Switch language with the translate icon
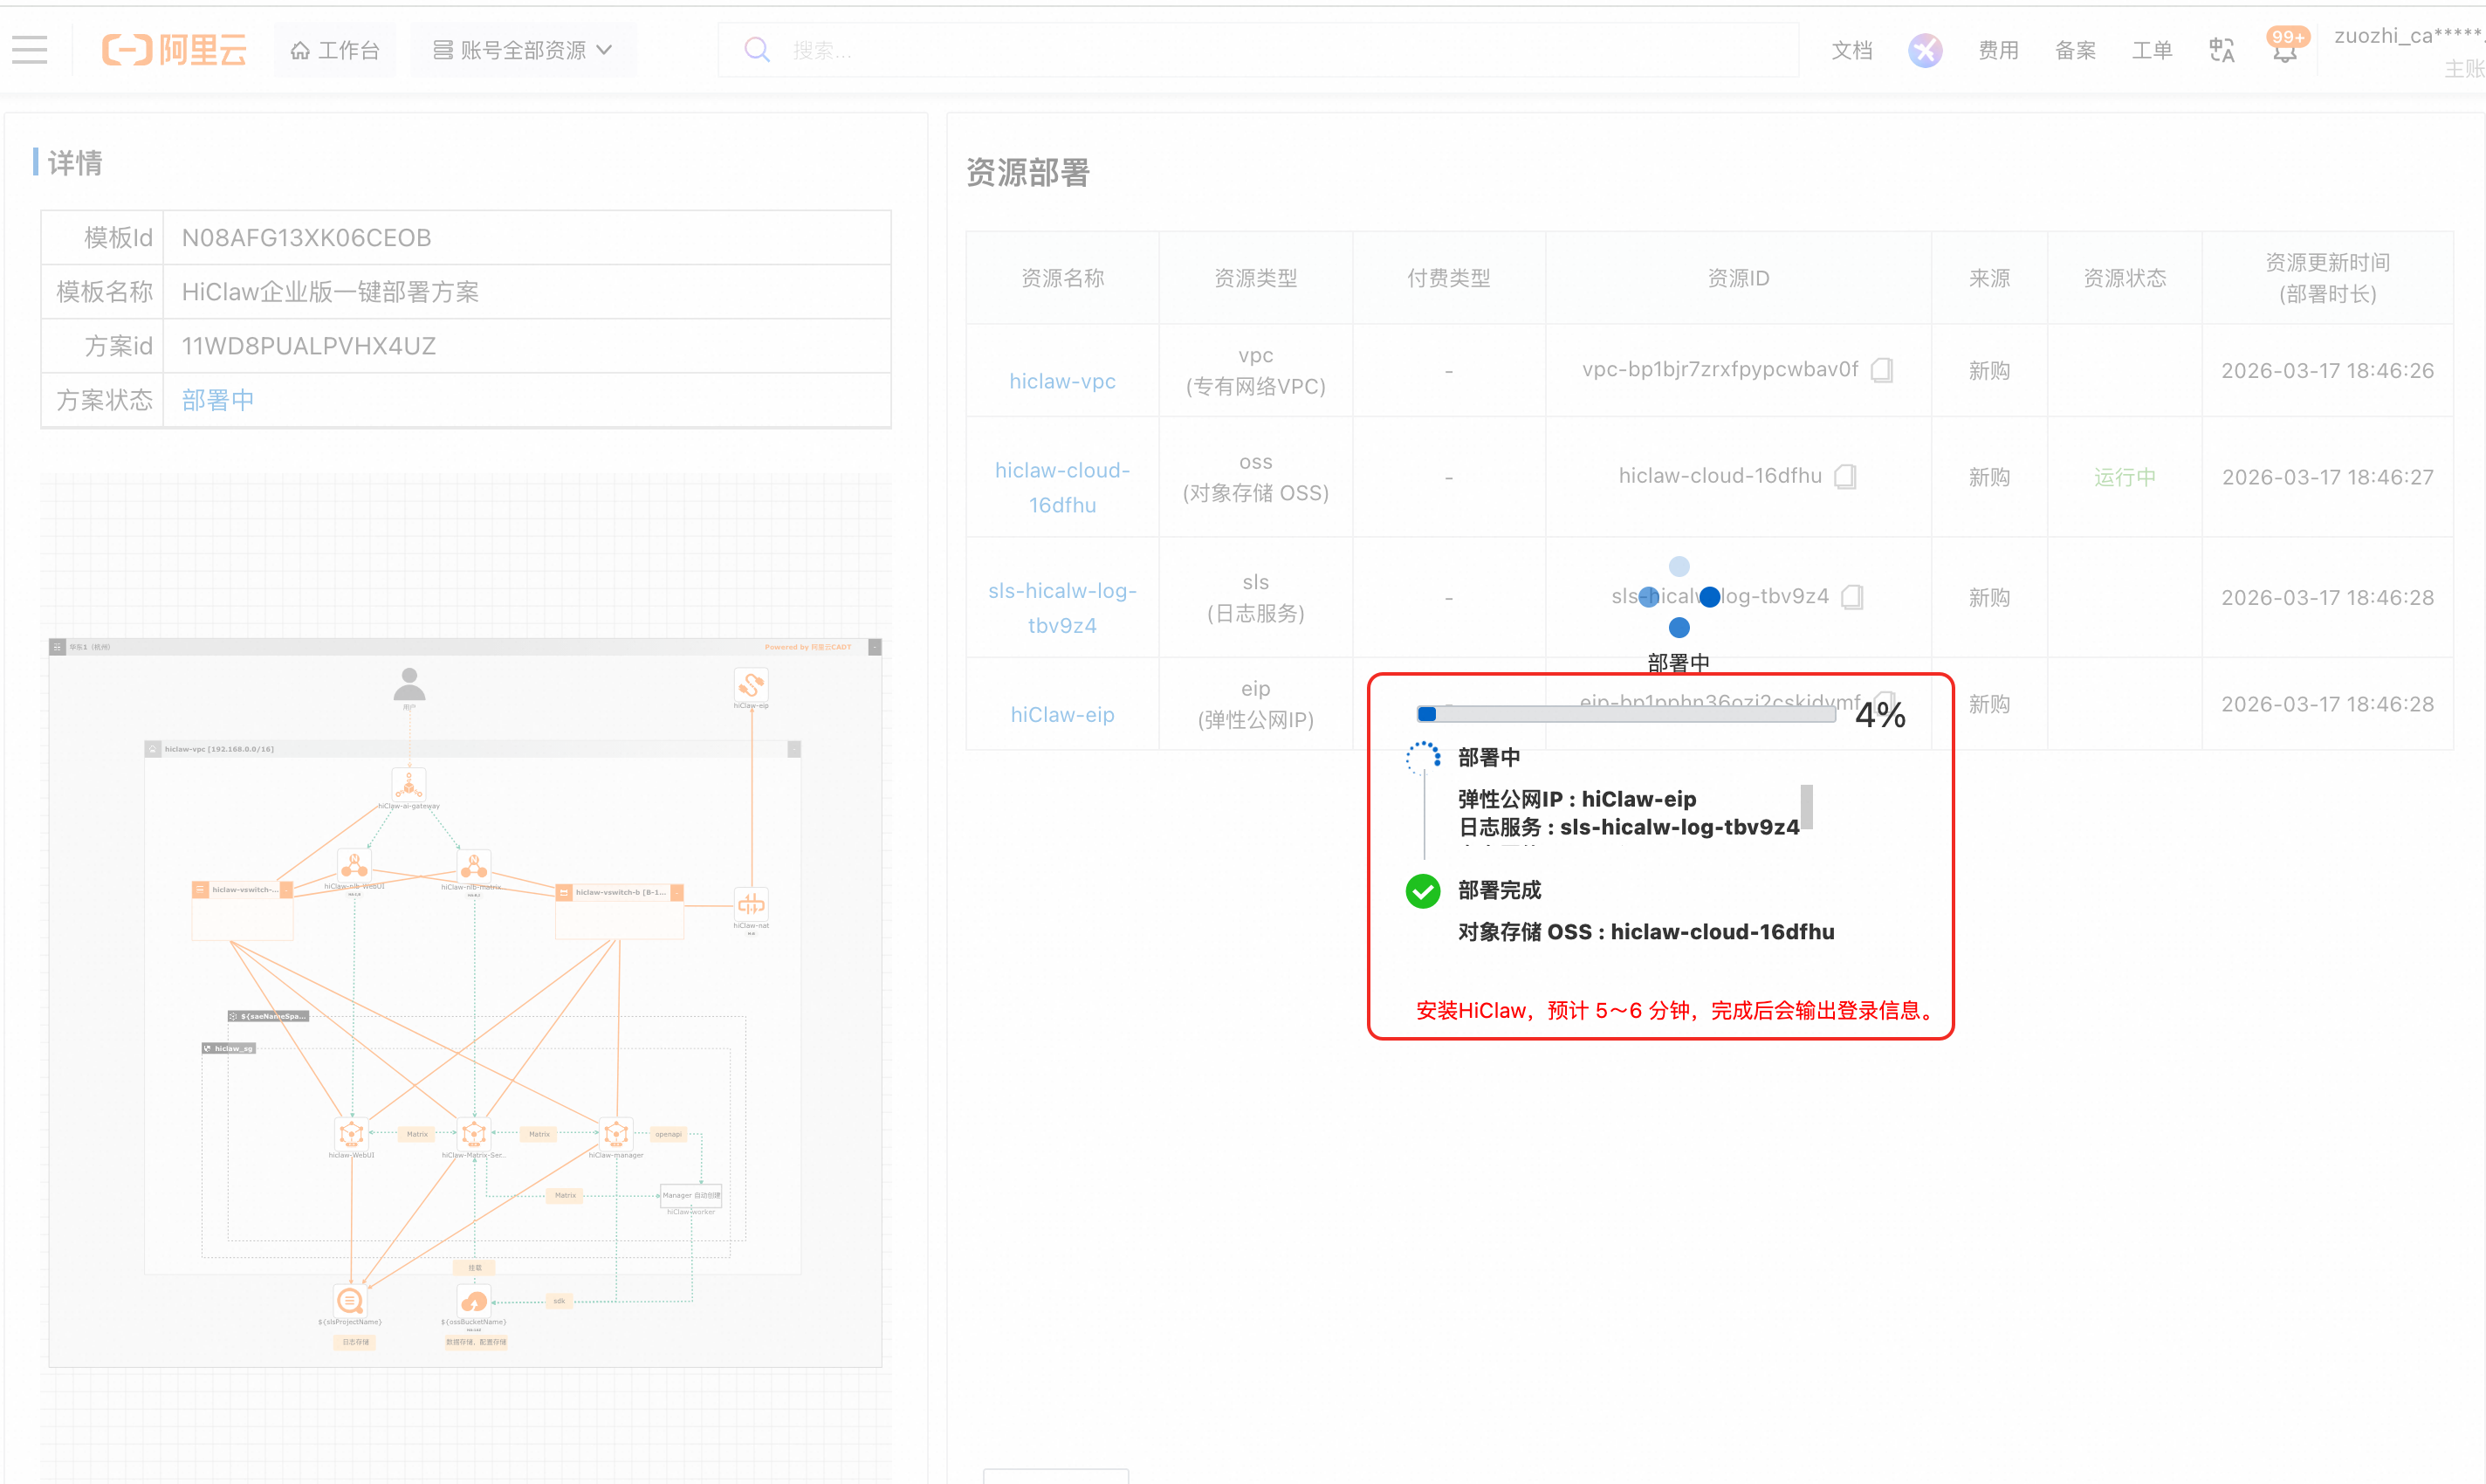This screenshot has height=1484, width=2486. 2221,50
